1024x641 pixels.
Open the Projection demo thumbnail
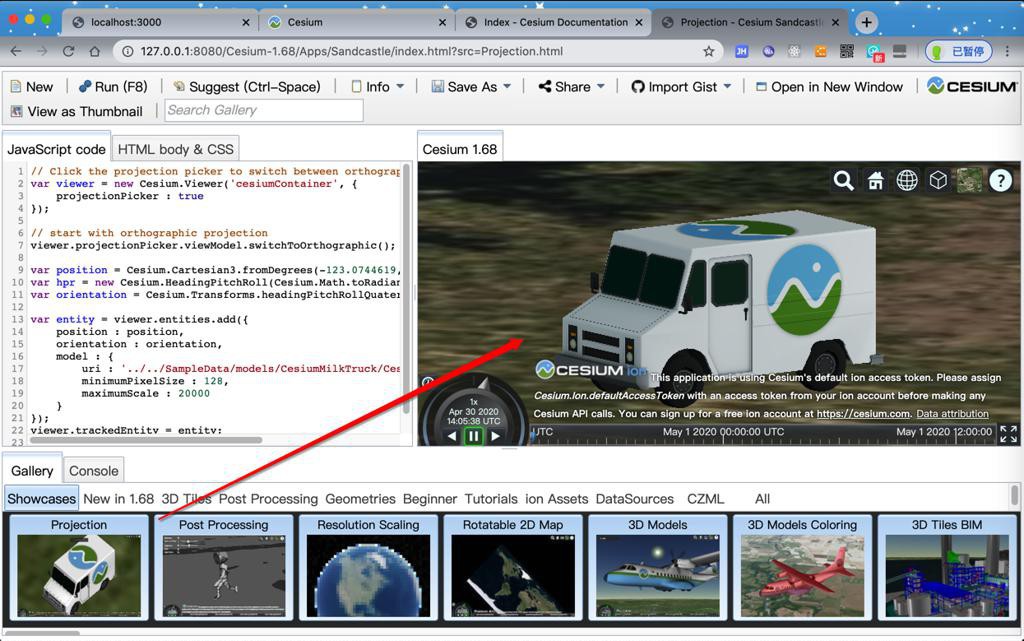tap(78, 567)
